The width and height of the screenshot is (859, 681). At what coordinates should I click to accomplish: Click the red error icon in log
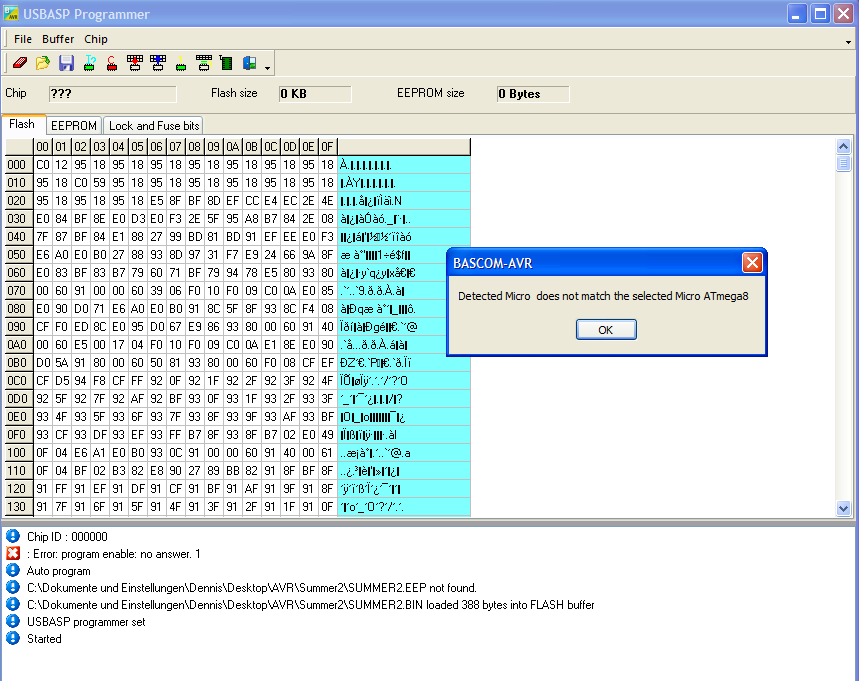[x=13, y=553]
